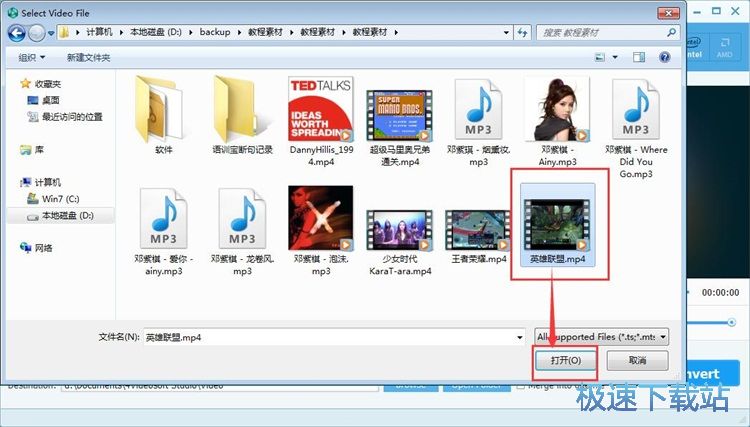Select the 邓紫棋 - Ainy.mp3 file
This screenshot has height=427, width=750.
coord(557,121)
